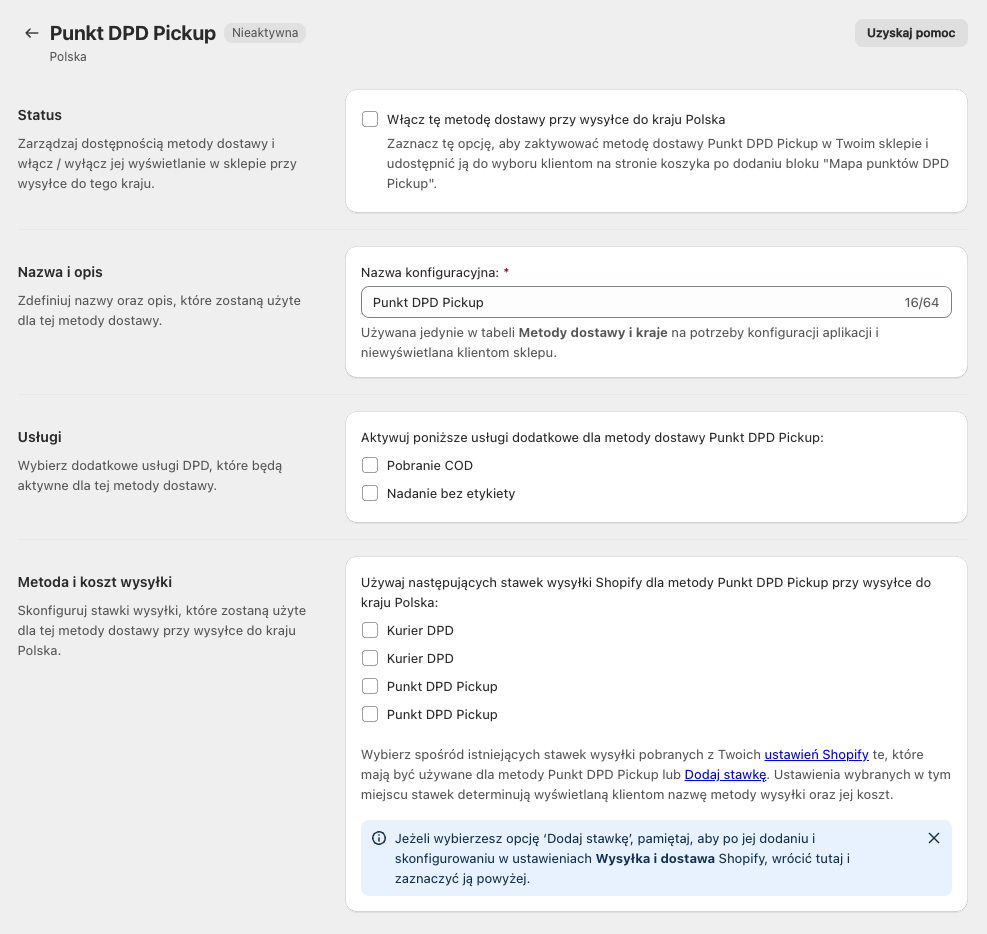Focus the Nazwa konfiguracyjna text field
Screen dimensions: 987x934
(630, 302)
